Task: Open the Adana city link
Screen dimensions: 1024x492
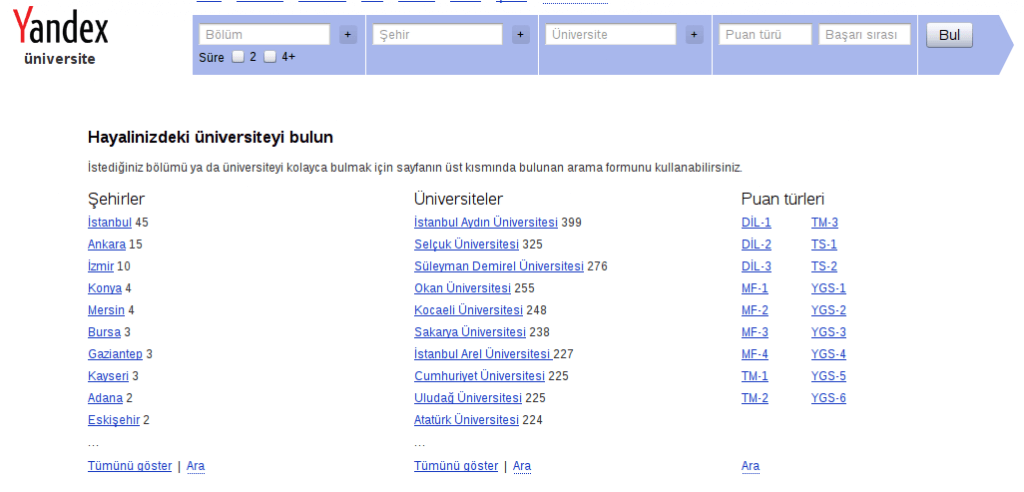Action: [x=105, y=397]
